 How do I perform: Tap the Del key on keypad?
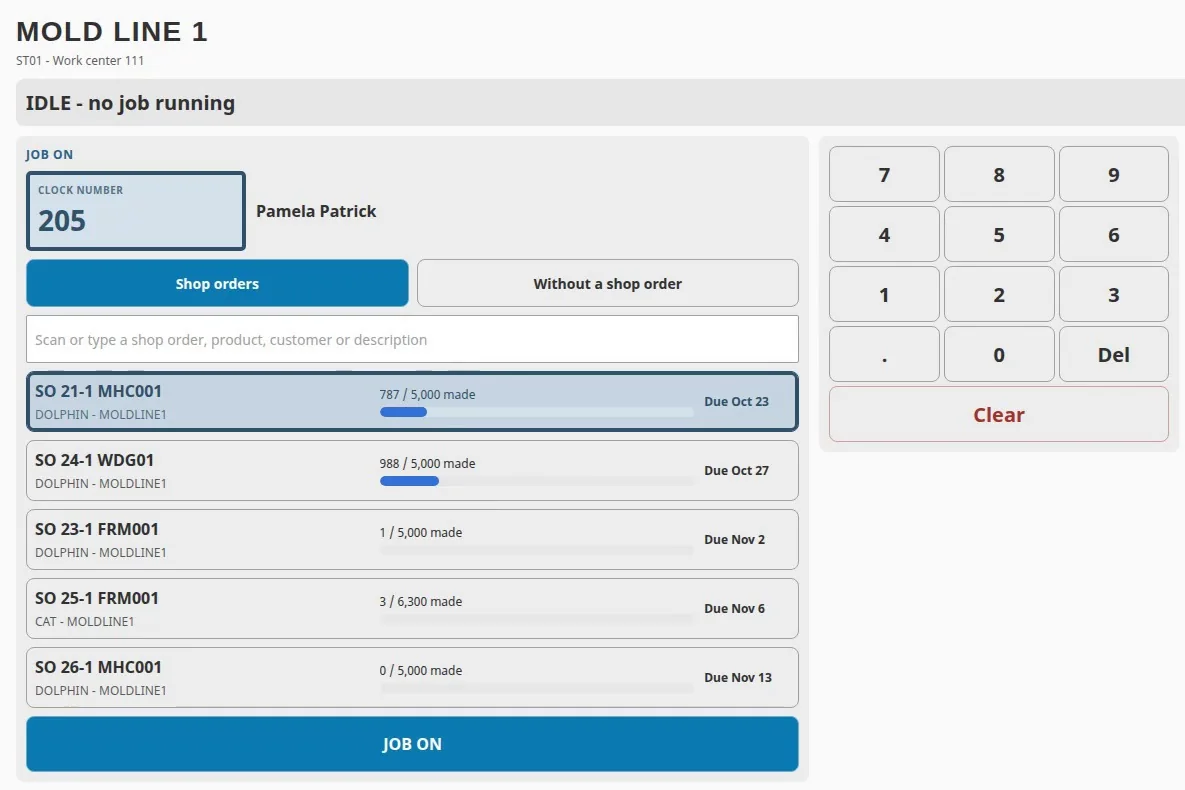(x=1113, y=355)
